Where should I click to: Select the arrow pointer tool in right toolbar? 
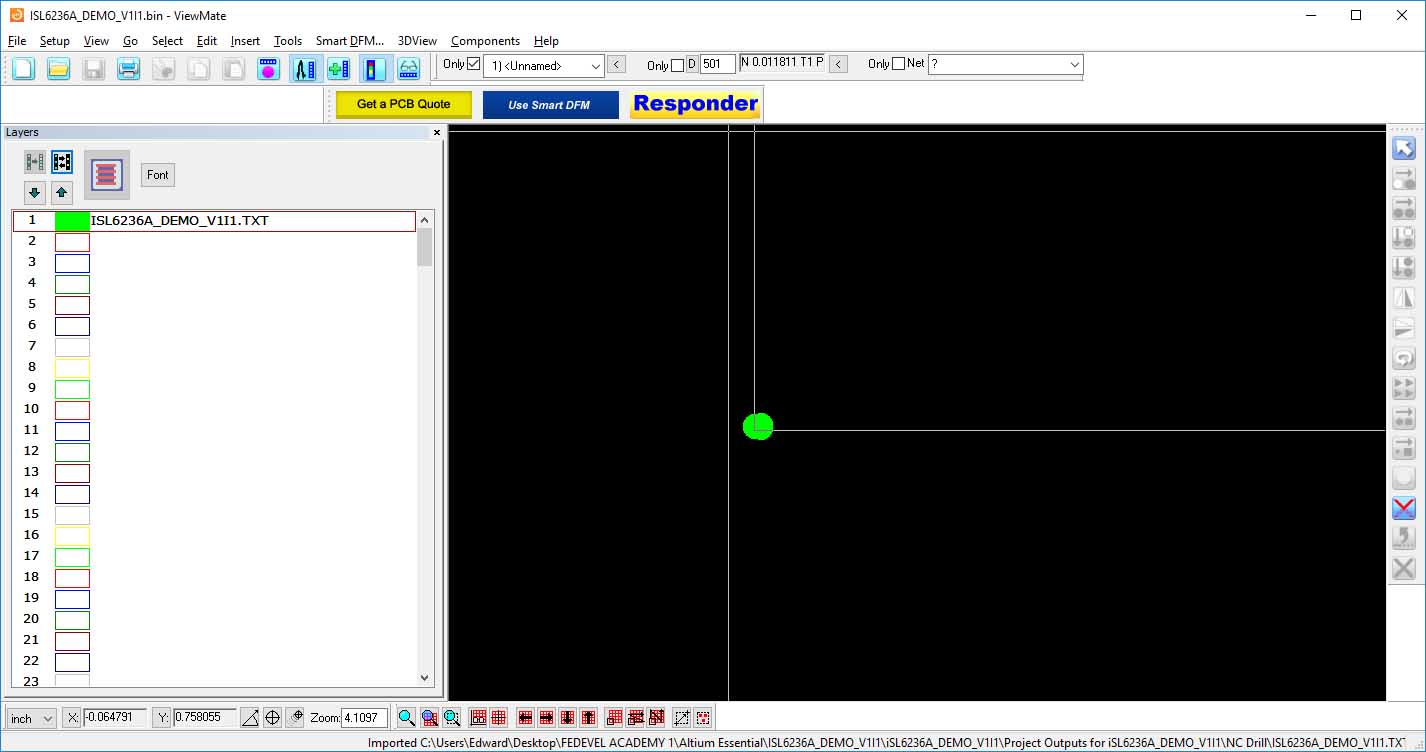1404,149
